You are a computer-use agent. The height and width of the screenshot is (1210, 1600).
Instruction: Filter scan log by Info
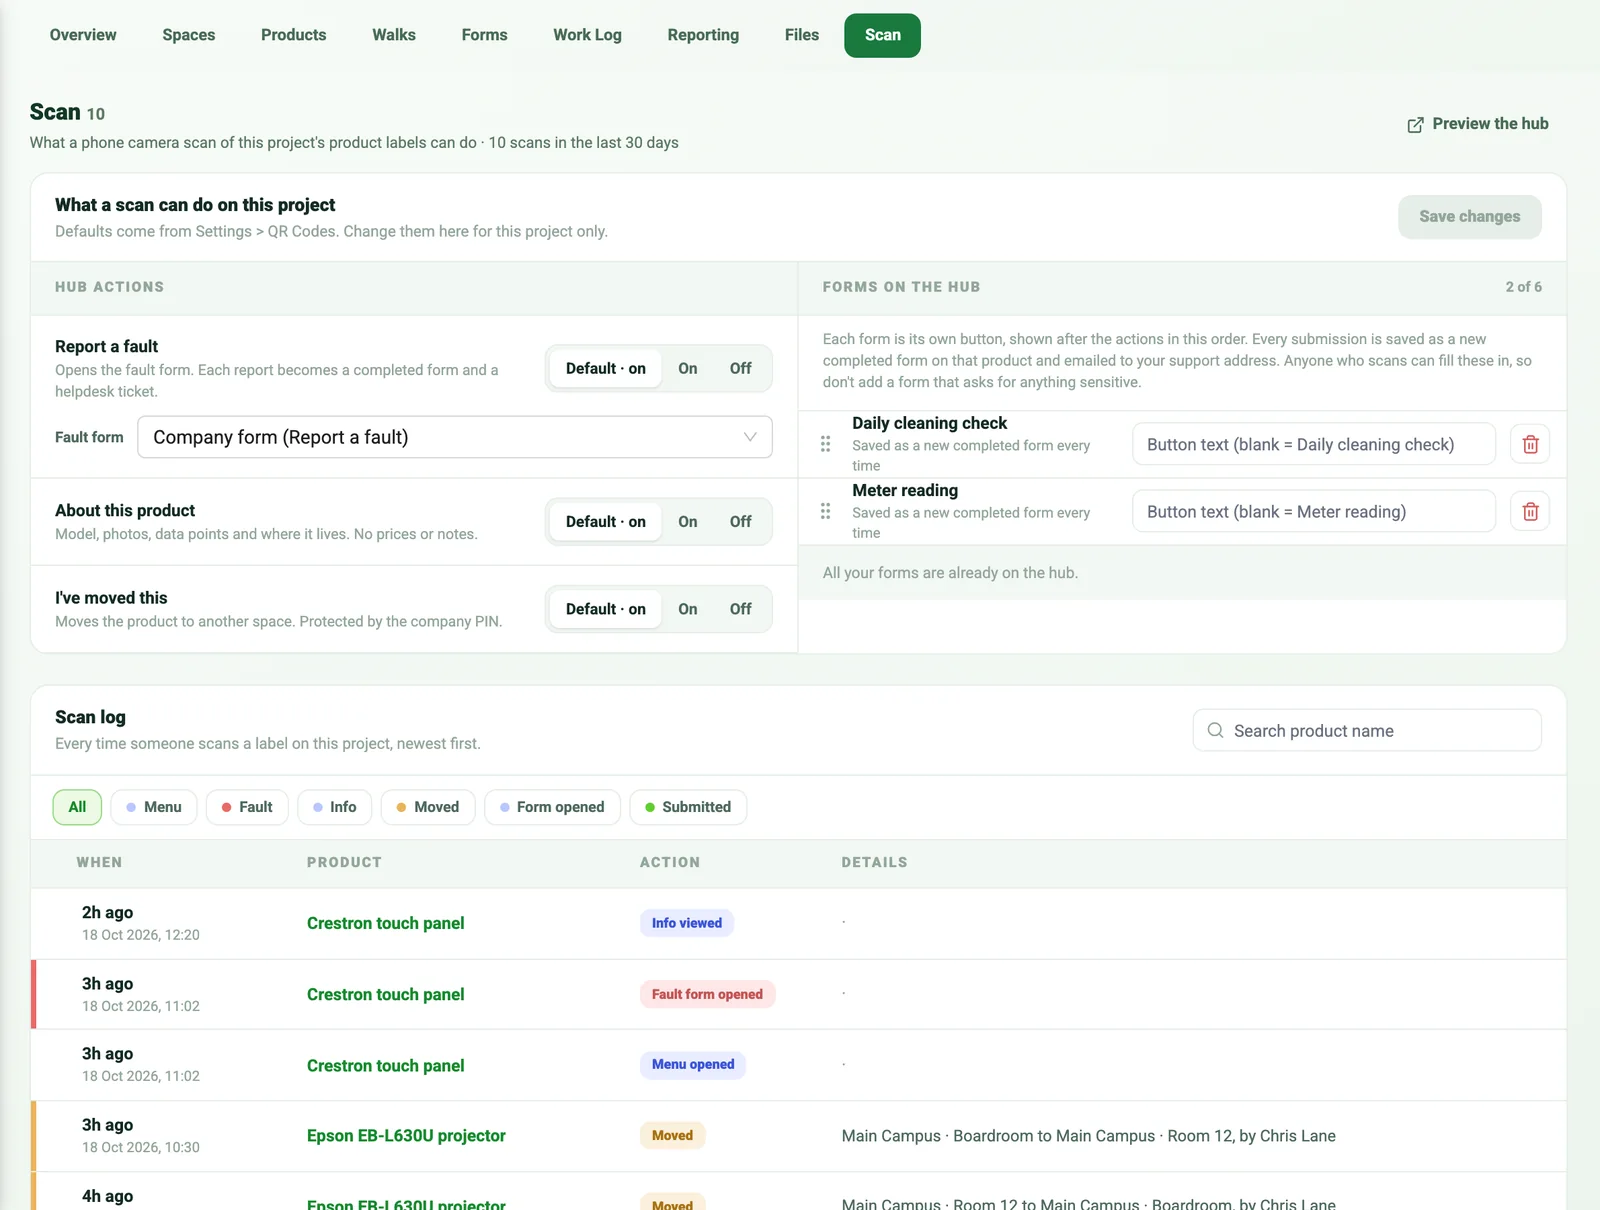335,807
